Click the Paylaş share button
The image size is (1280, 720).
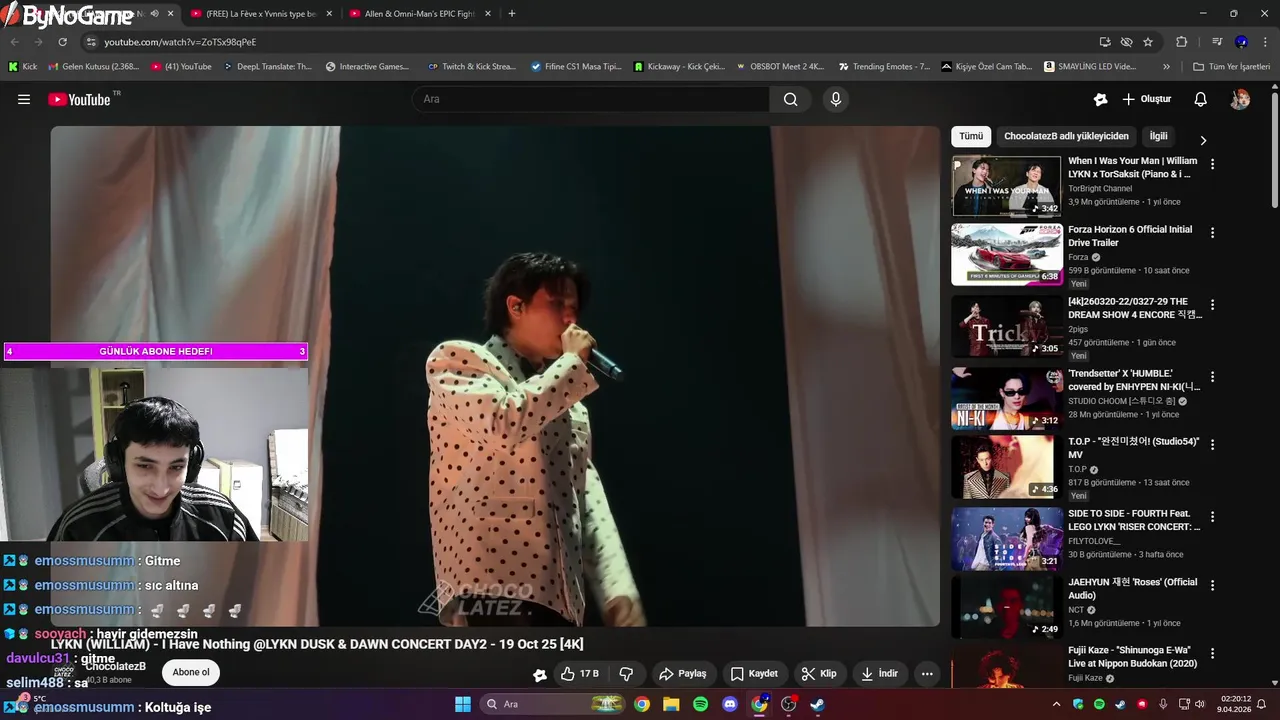(x=683, y=674)
